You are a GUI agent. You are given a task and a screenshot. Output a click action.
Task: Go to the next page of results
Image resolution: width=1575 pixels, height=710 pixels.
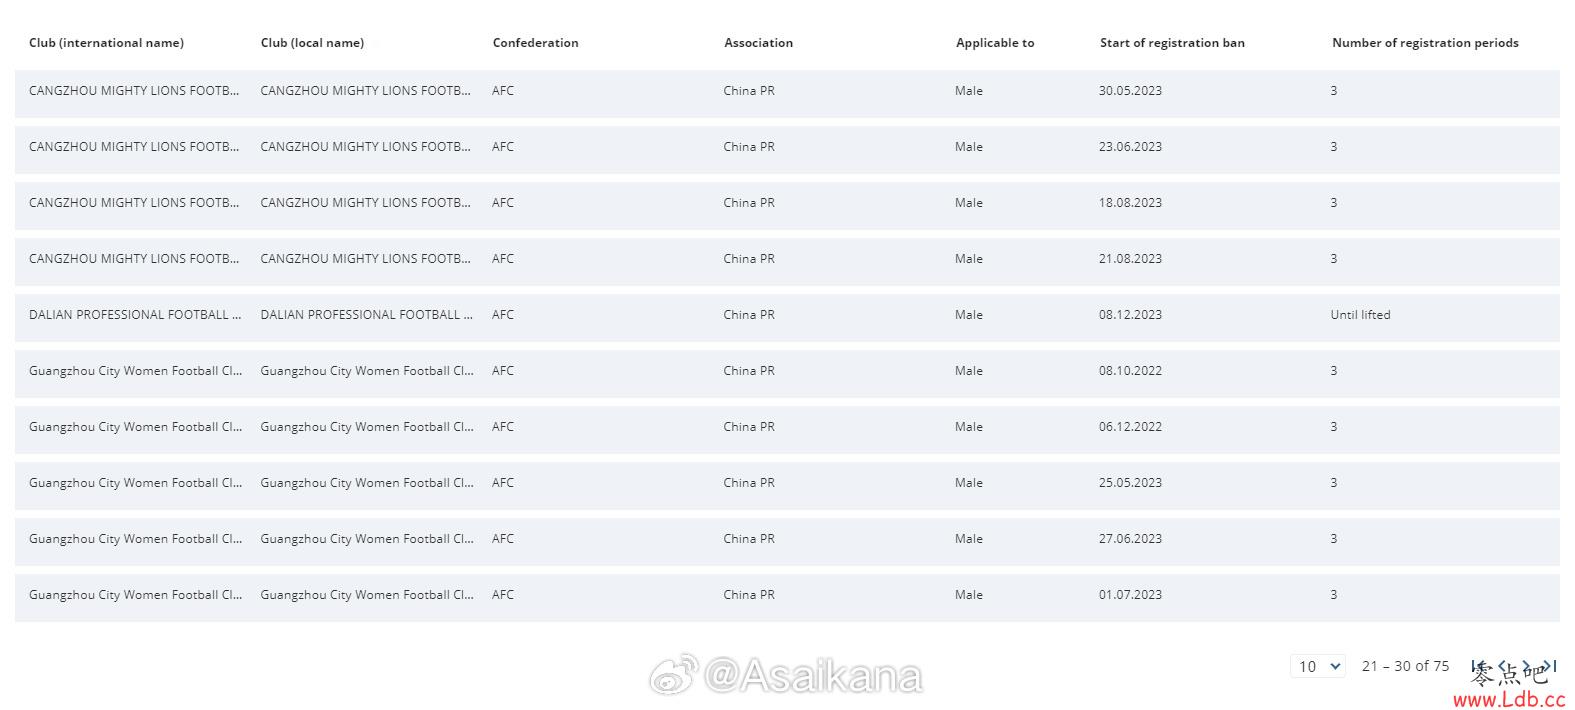coord(1526,666)
